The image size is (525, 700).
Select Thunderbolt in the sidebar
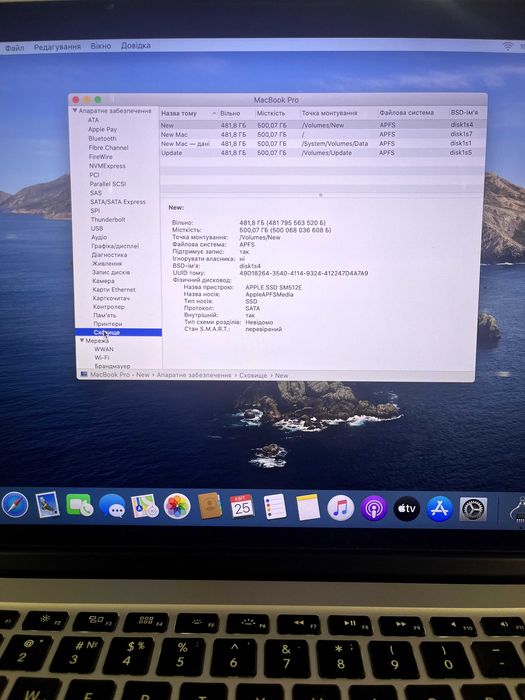108,219
